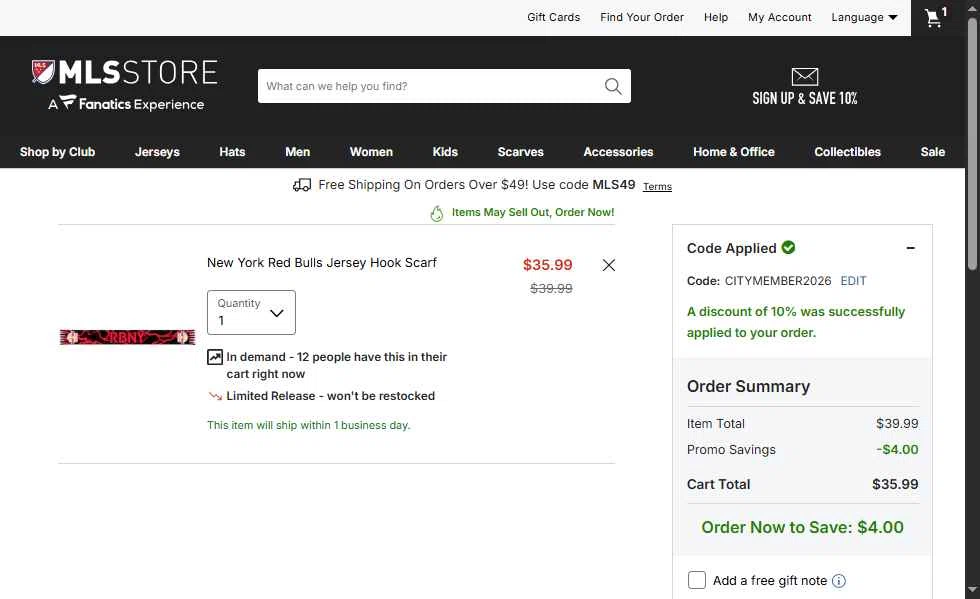
Task: Open the Men menu
Action: pyautogui.click(x=298, y=152)
